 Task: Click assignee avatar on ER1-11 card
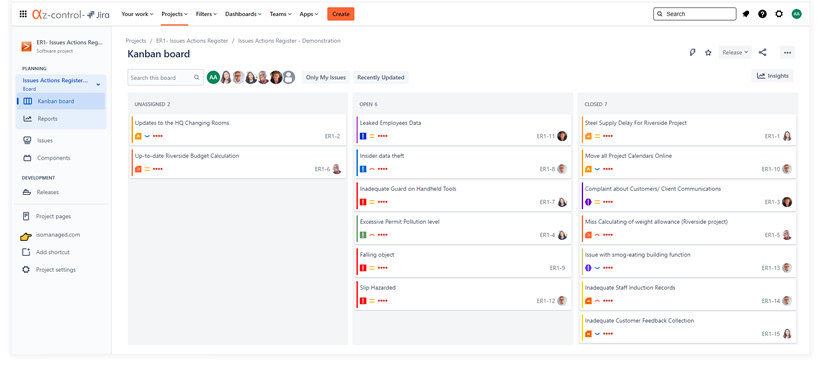[562, 136]
